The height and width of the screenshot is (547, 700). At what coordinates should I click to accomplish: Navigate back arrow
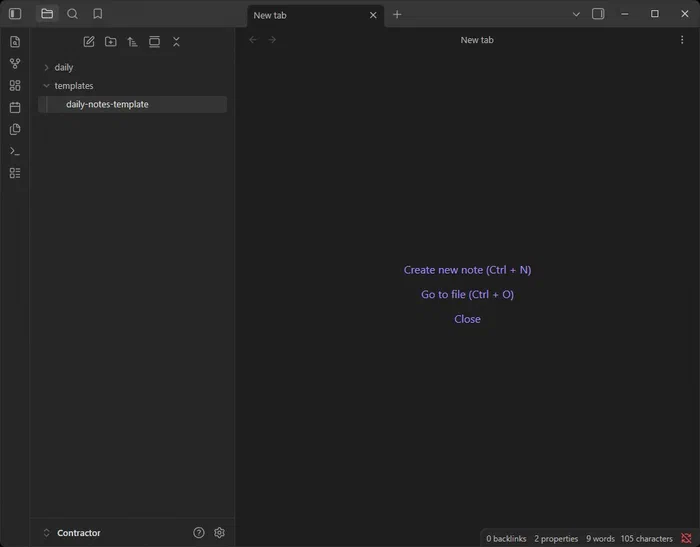tap(253, 40)
